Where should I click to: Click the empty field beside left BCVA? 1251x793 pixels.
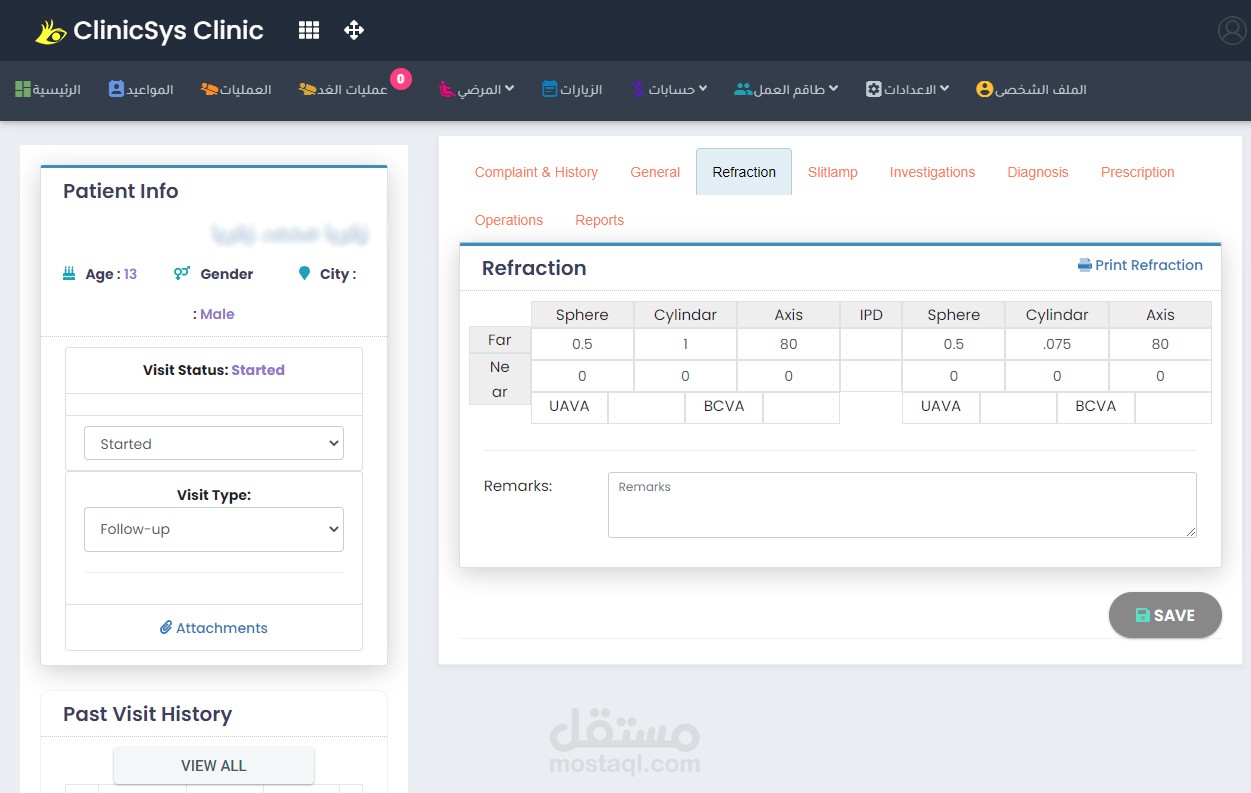coord(801,407)
